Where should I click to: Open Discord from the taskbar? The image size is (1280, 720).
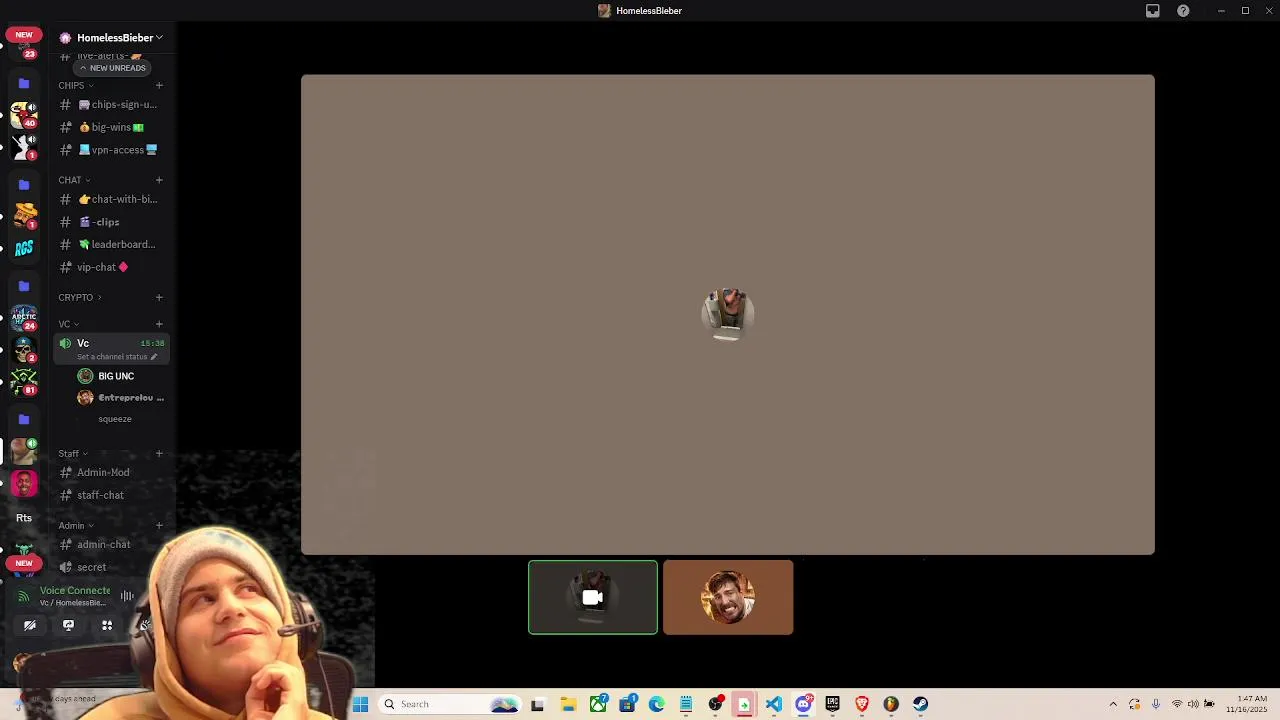(803, 704)
